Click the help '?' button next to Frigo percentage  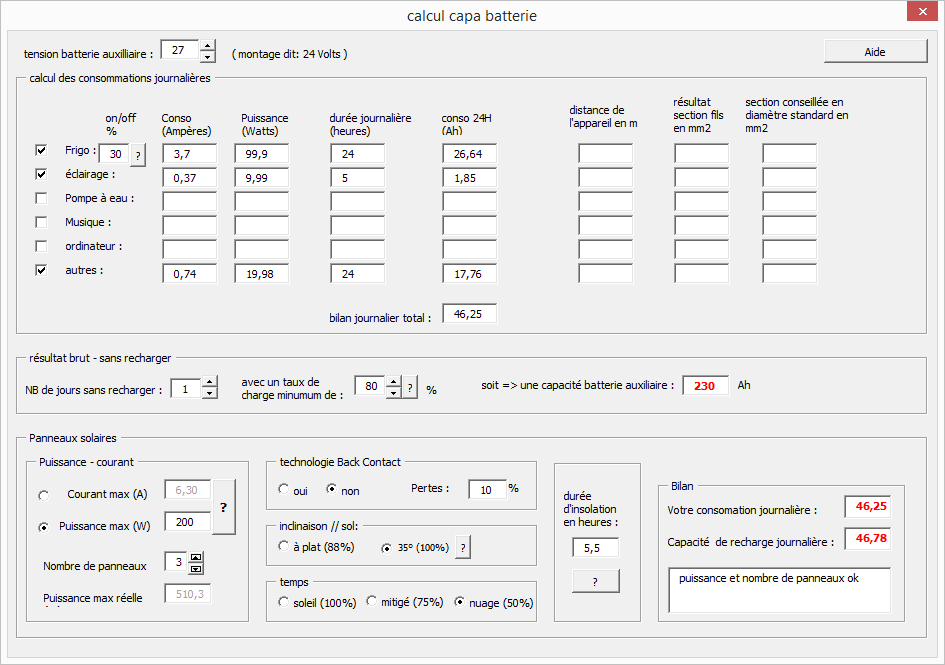point(138,154)
